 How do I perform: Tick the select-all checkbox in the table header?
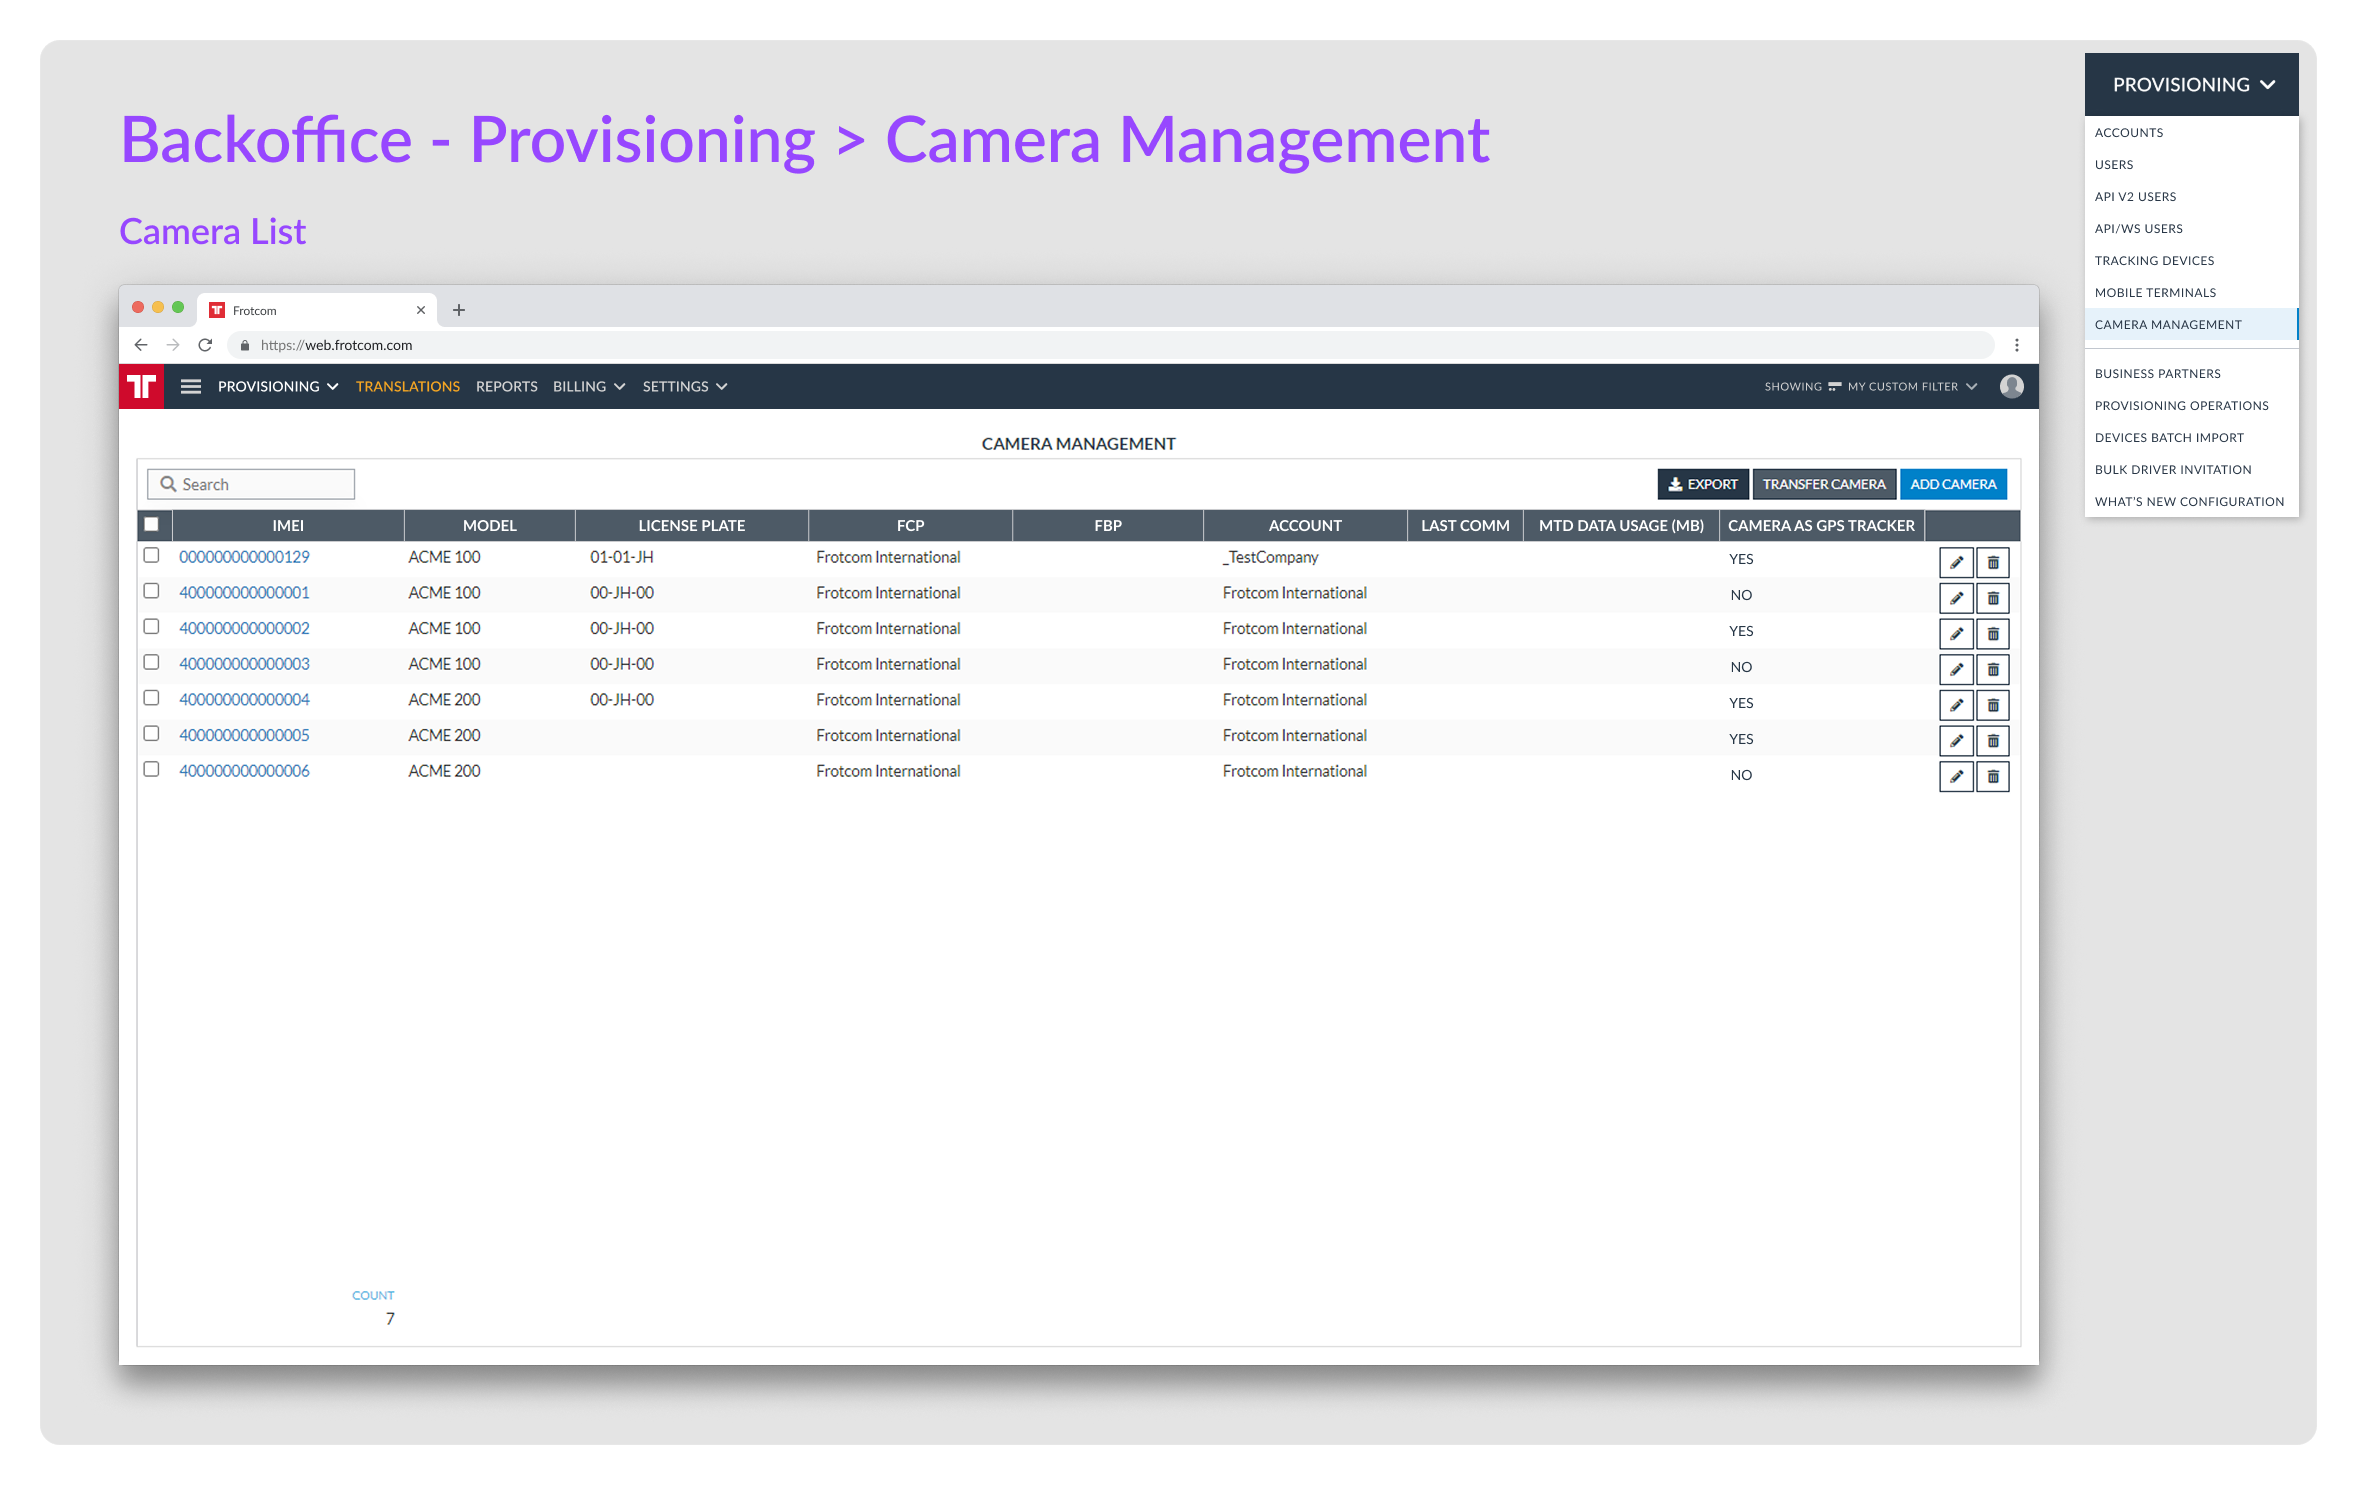pyautogui.click(x=151, y=524)
